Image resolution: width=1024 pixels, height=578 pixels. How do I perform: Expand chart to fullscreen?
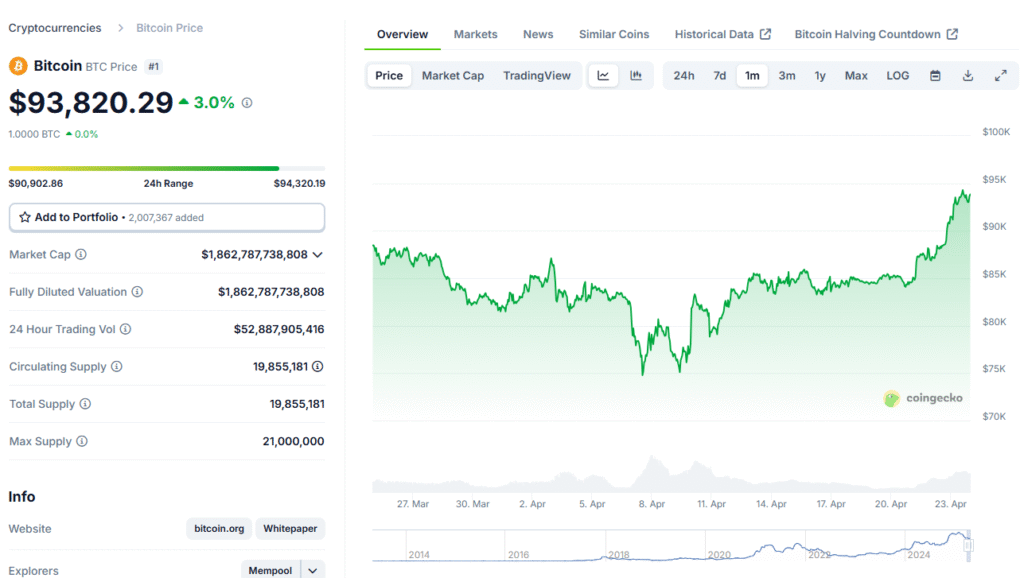point(1000,76)
